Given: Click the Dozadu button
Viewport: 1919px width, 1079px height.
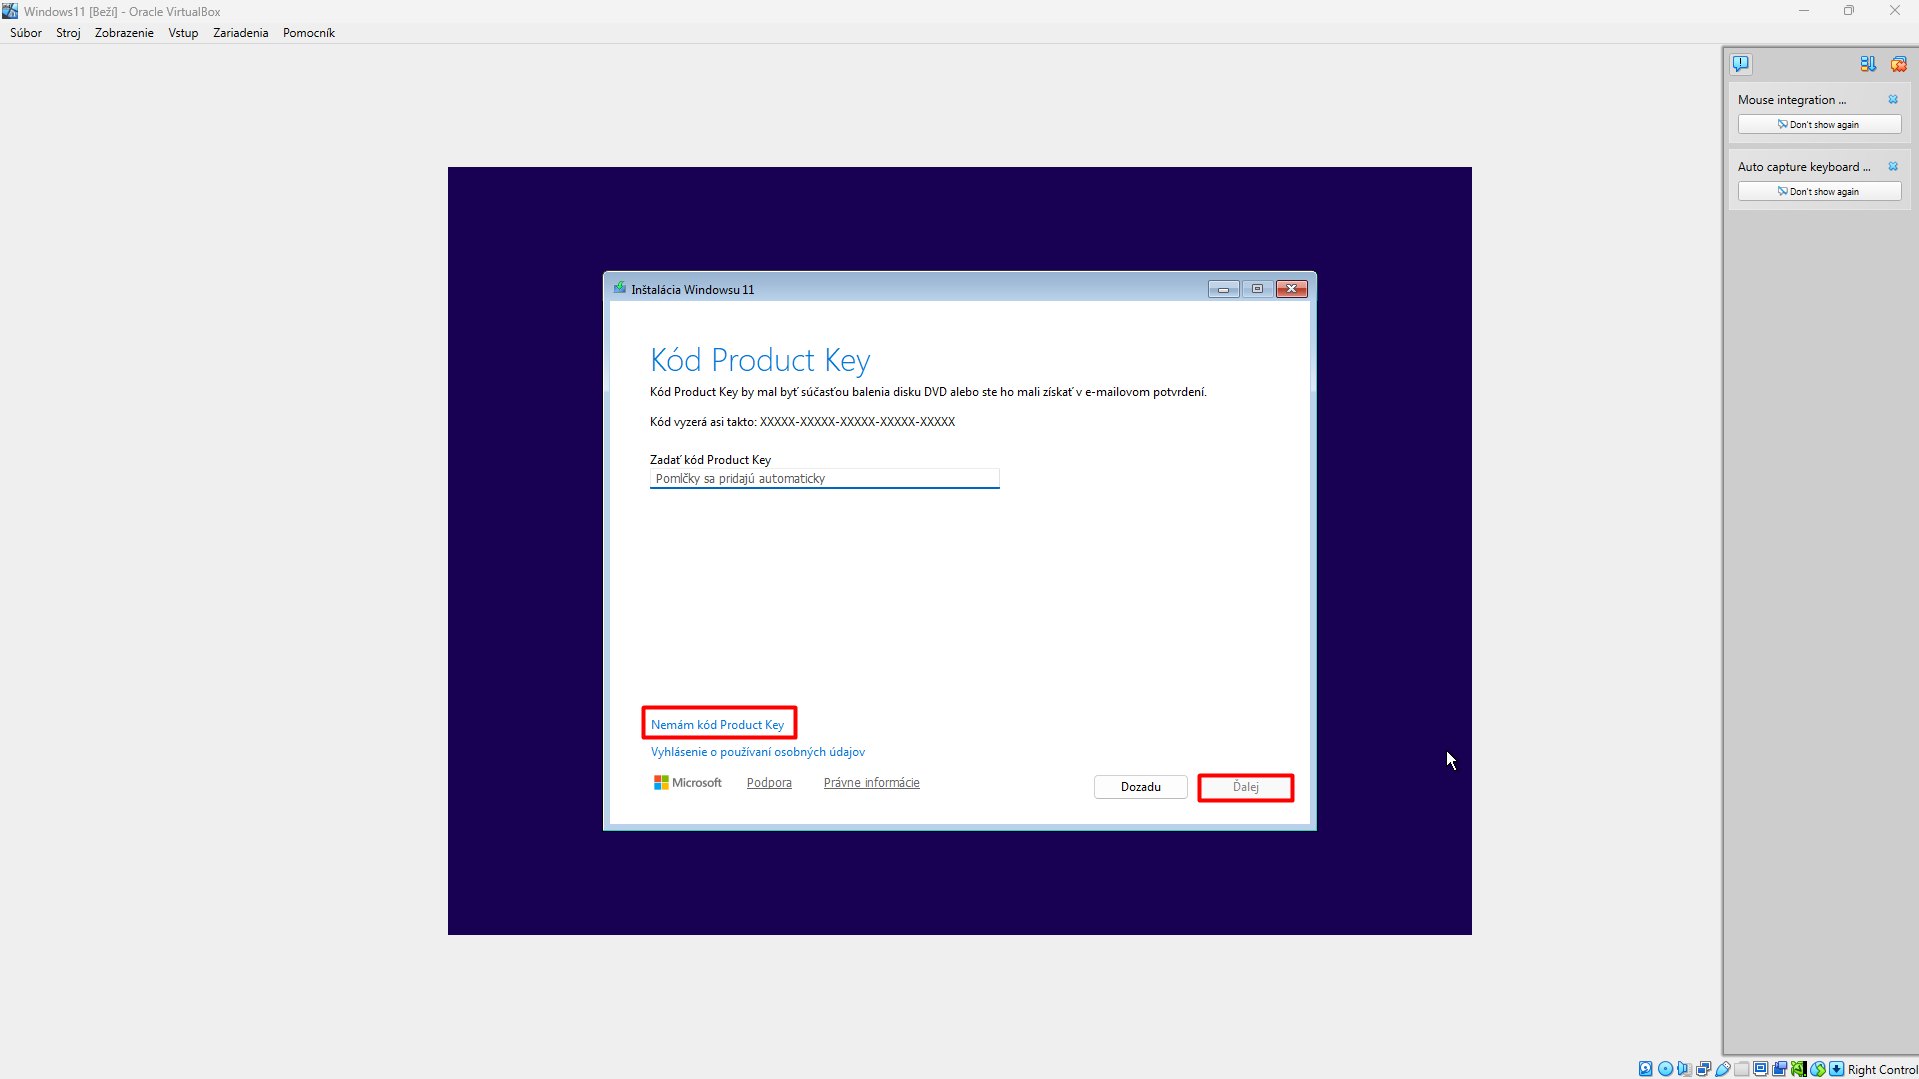Looking at the screenshot, I should 1140,787.
